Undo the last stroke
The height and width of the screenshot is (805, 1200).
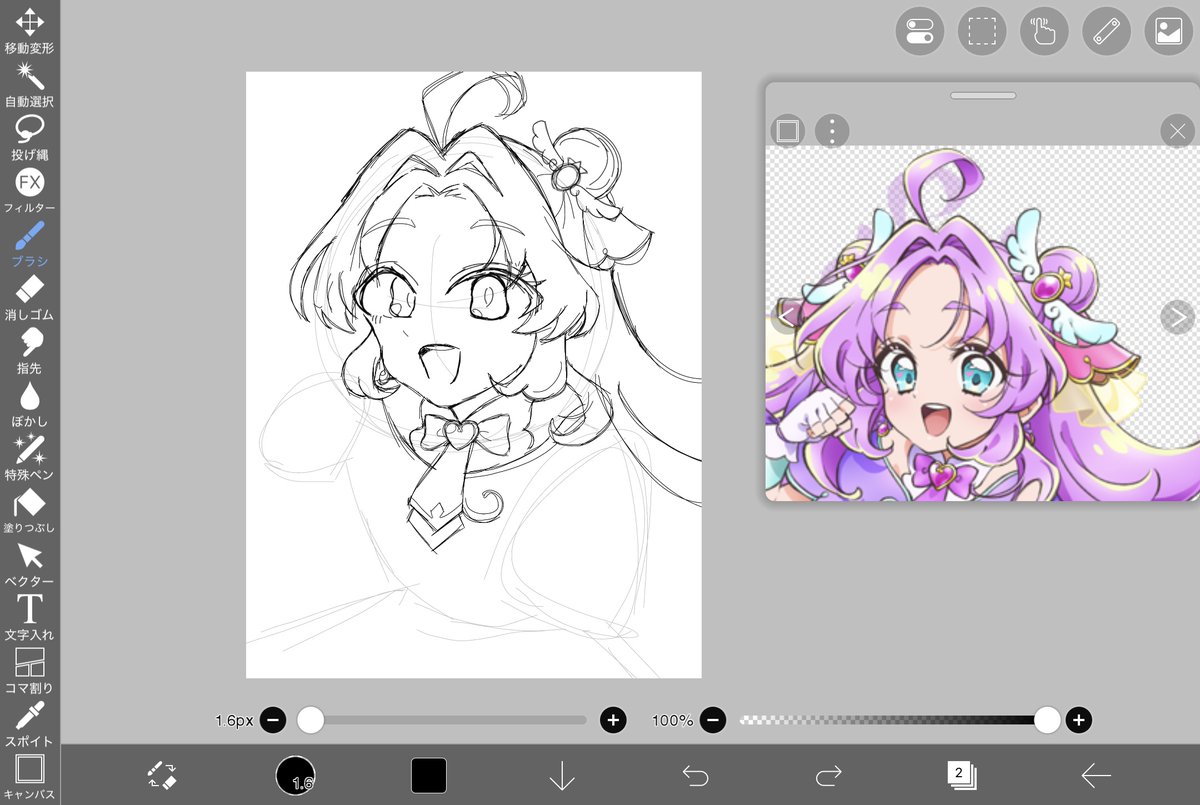(x=695, y=775)
